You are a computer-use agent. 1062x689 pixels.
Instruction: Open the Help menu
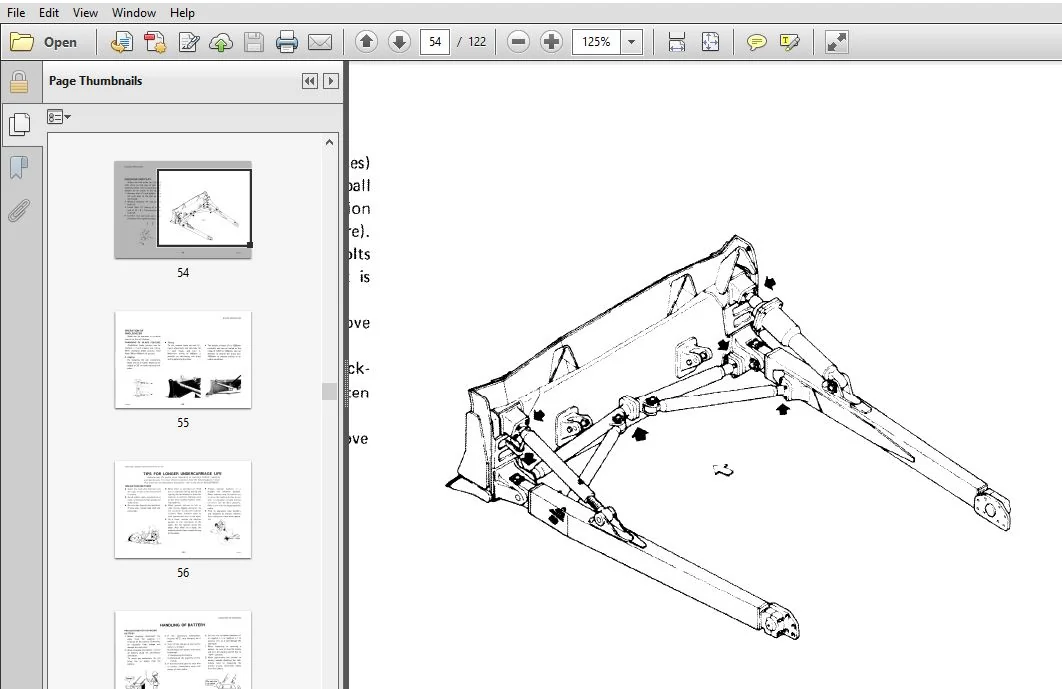(x=182, y=13)
